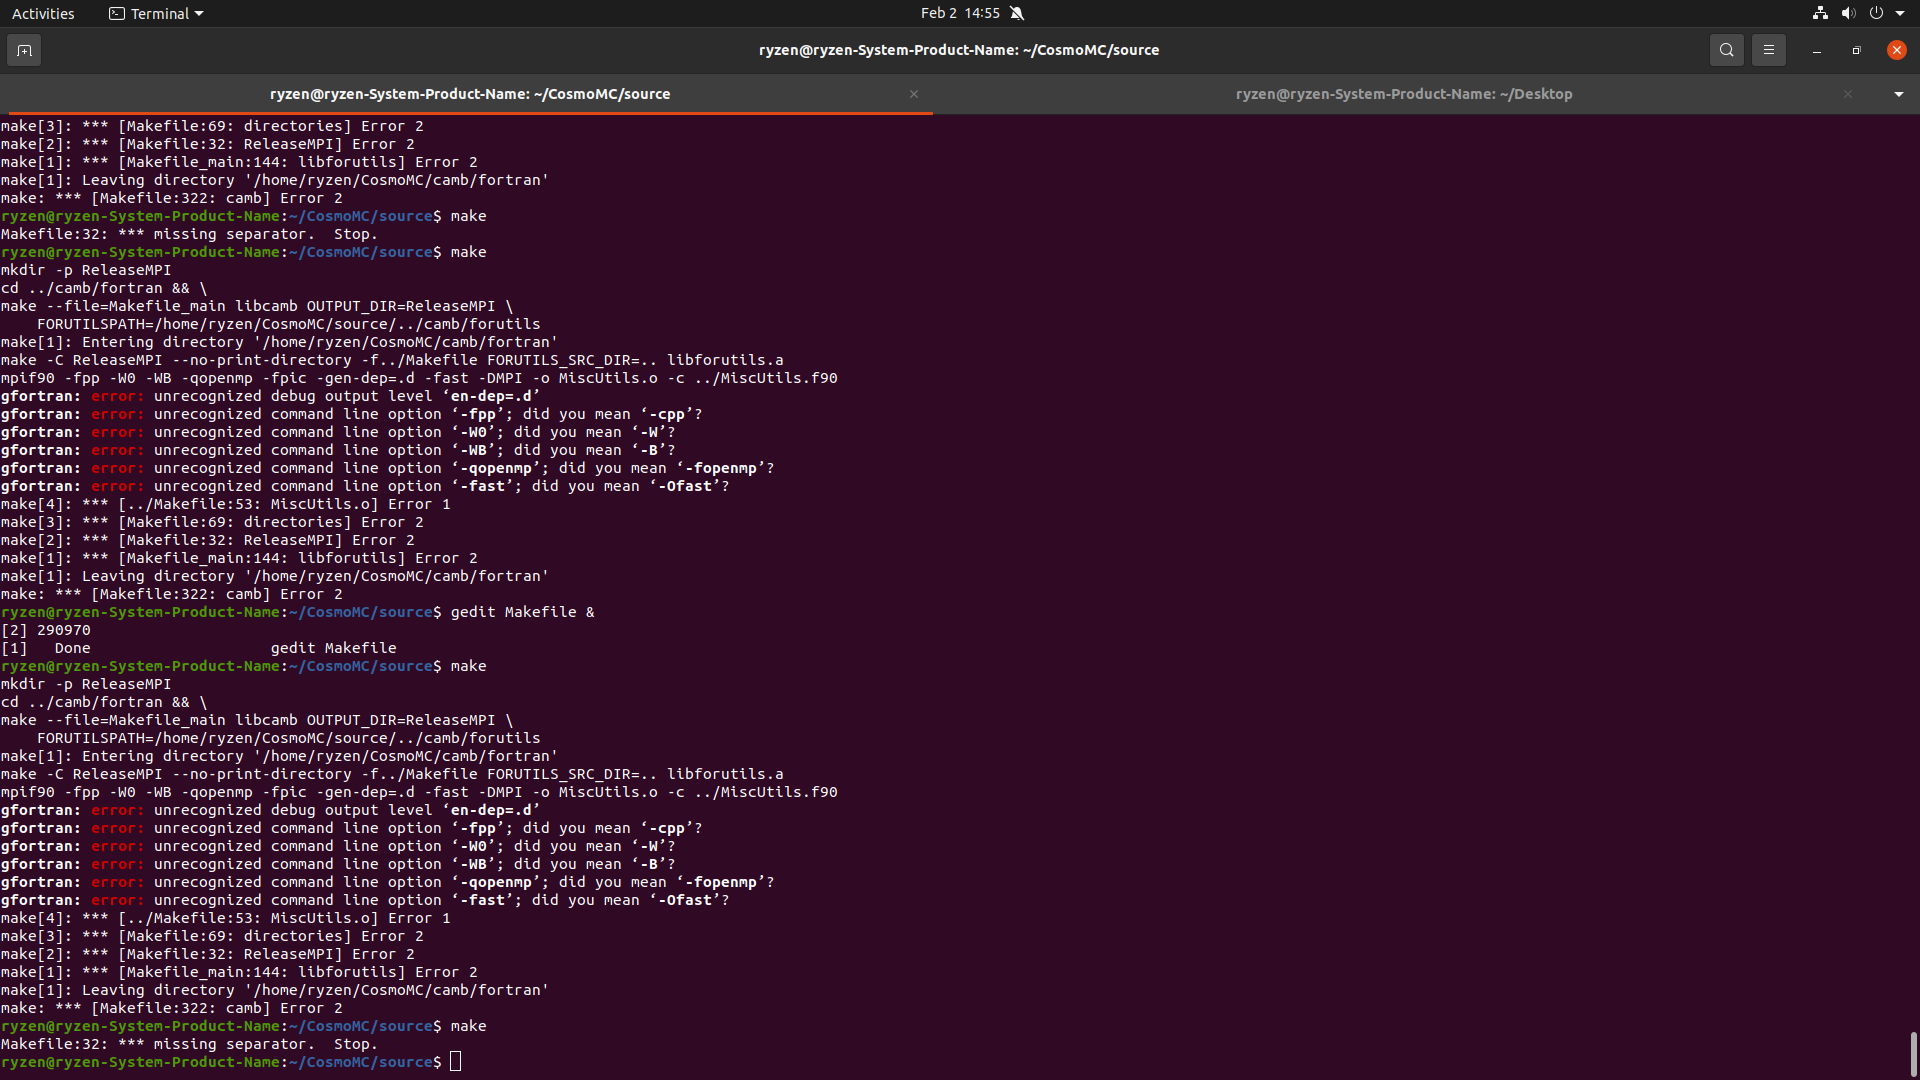Switch to the ~/Desktop terminal tab
The height and width of the screenshot is (1080, 1920).
(1404, 94)
